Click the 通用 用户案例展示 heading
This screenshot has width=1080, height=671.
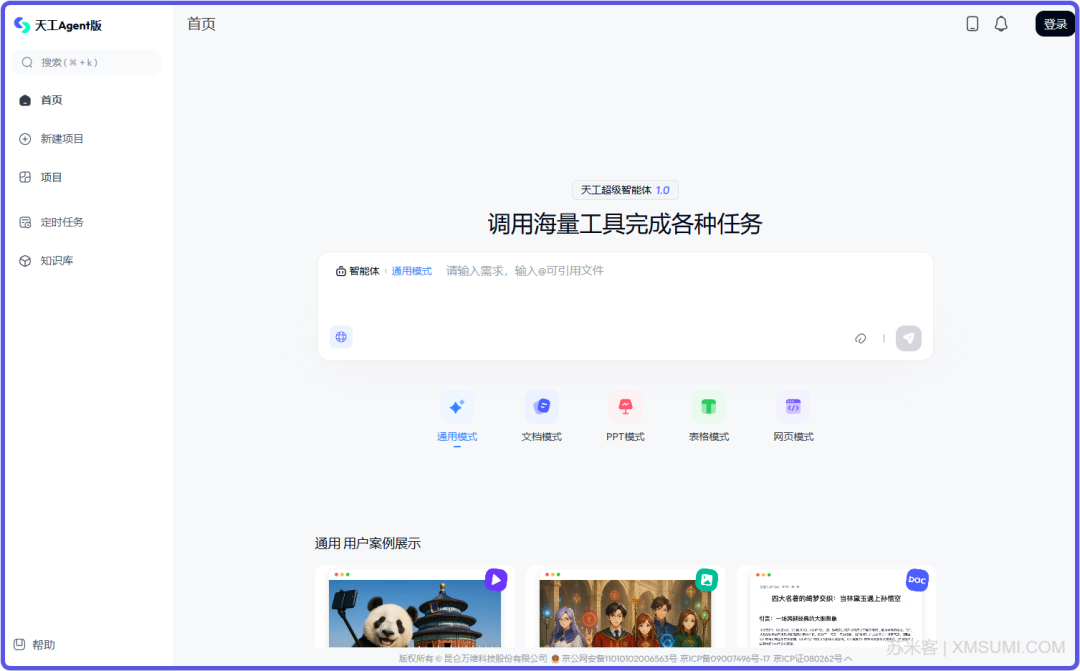point(368,544)
